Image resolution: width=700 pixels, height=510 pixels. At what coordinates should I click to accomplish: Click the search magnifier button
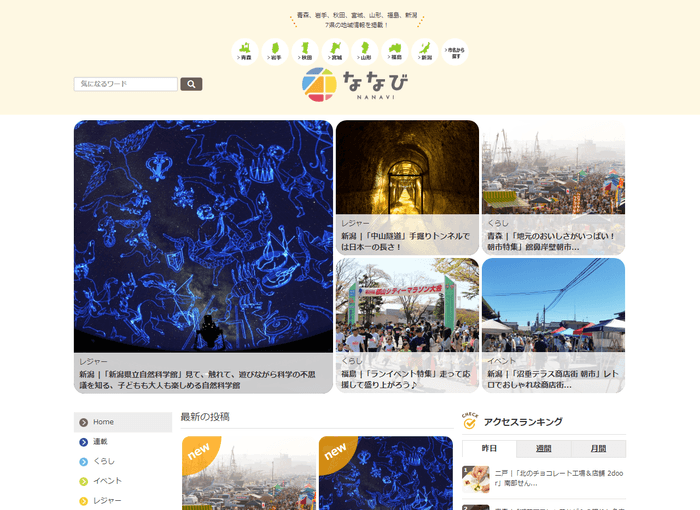191,85
